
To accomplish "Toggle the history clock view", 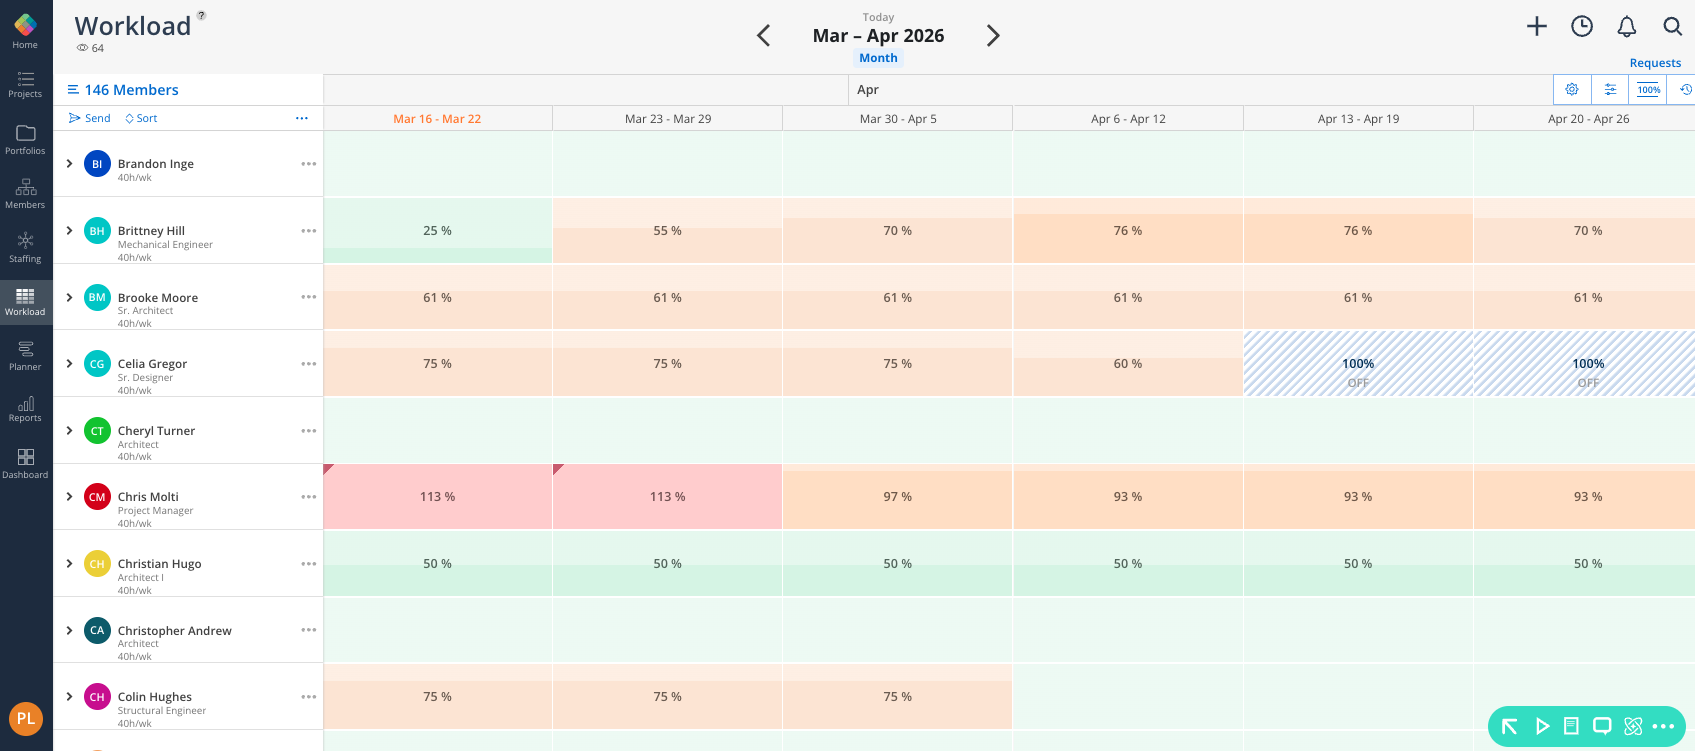I will (x=1685, y=90).
